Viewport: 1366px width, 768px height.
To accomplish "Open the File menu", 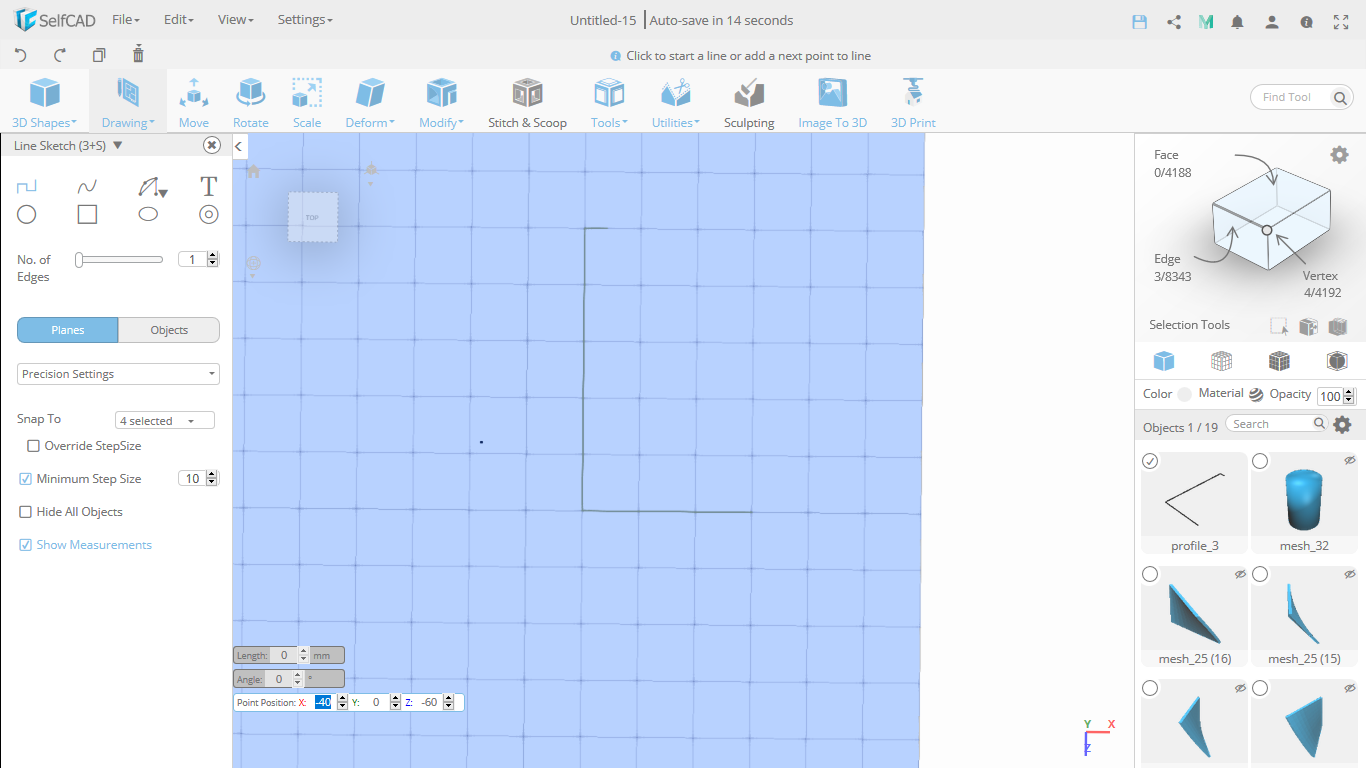I will 126,20.
